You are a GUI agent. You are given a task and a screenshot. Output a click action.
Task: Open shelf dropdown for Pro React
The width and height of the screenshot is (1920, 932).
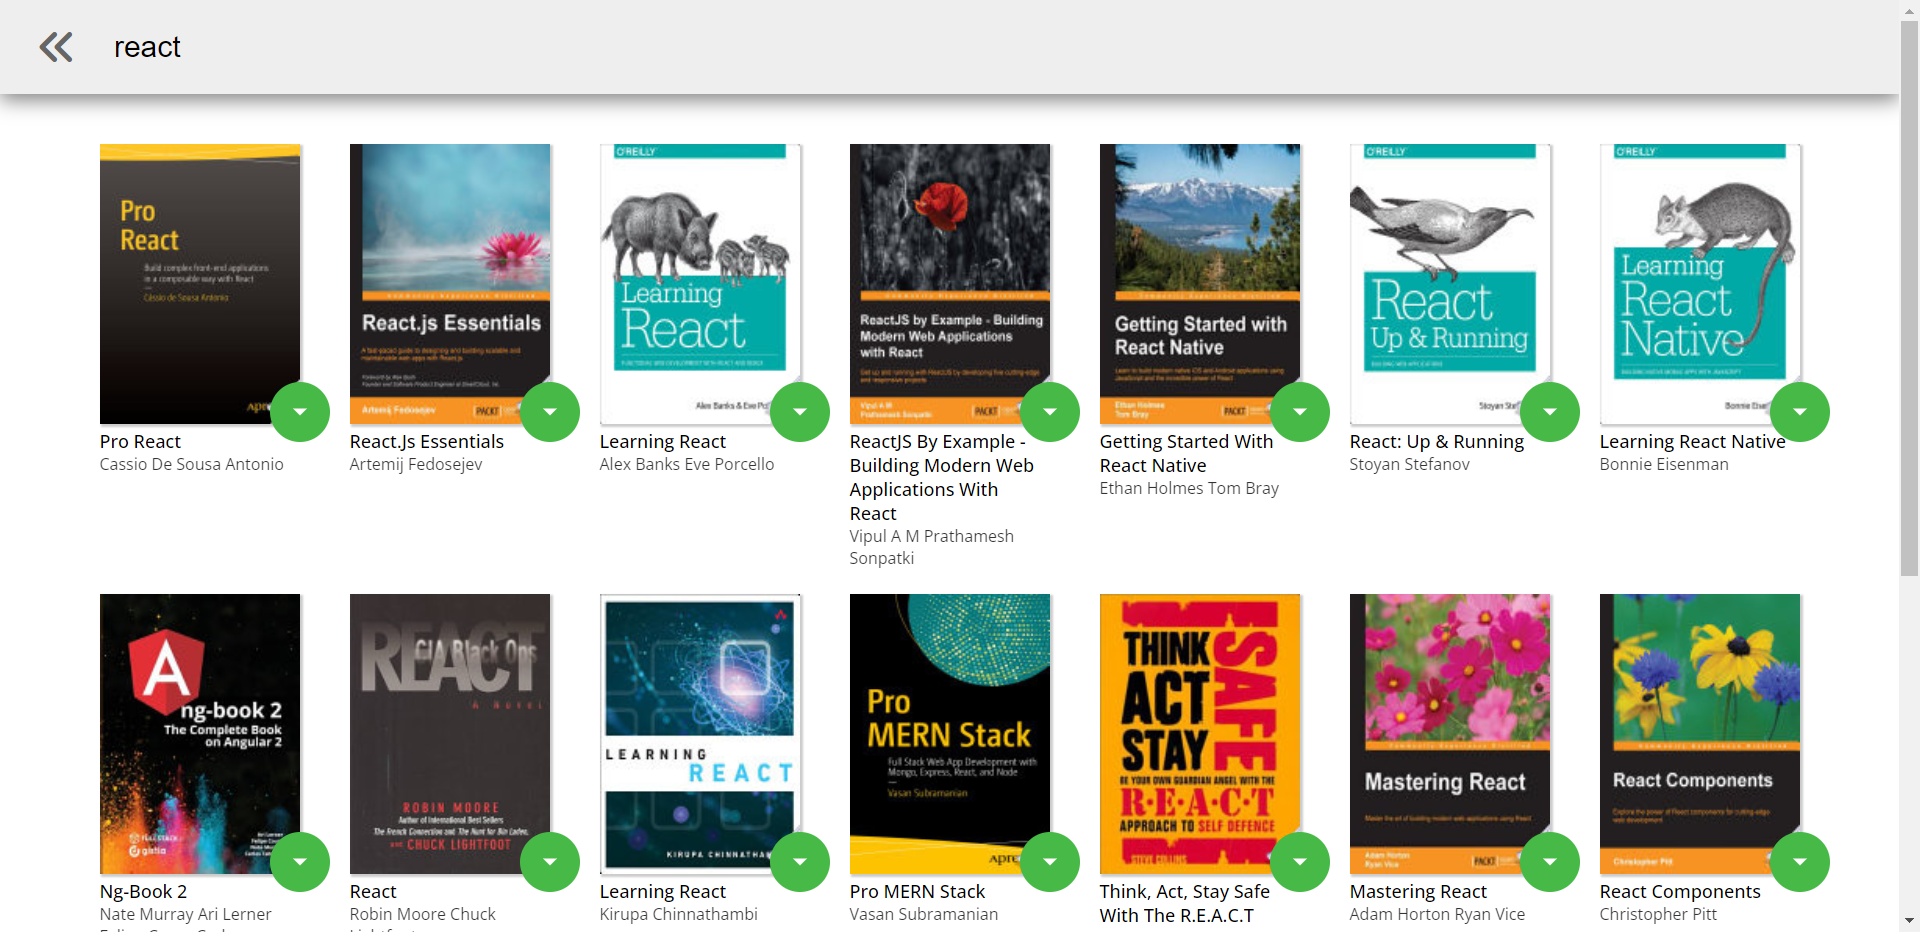[300, 412]
